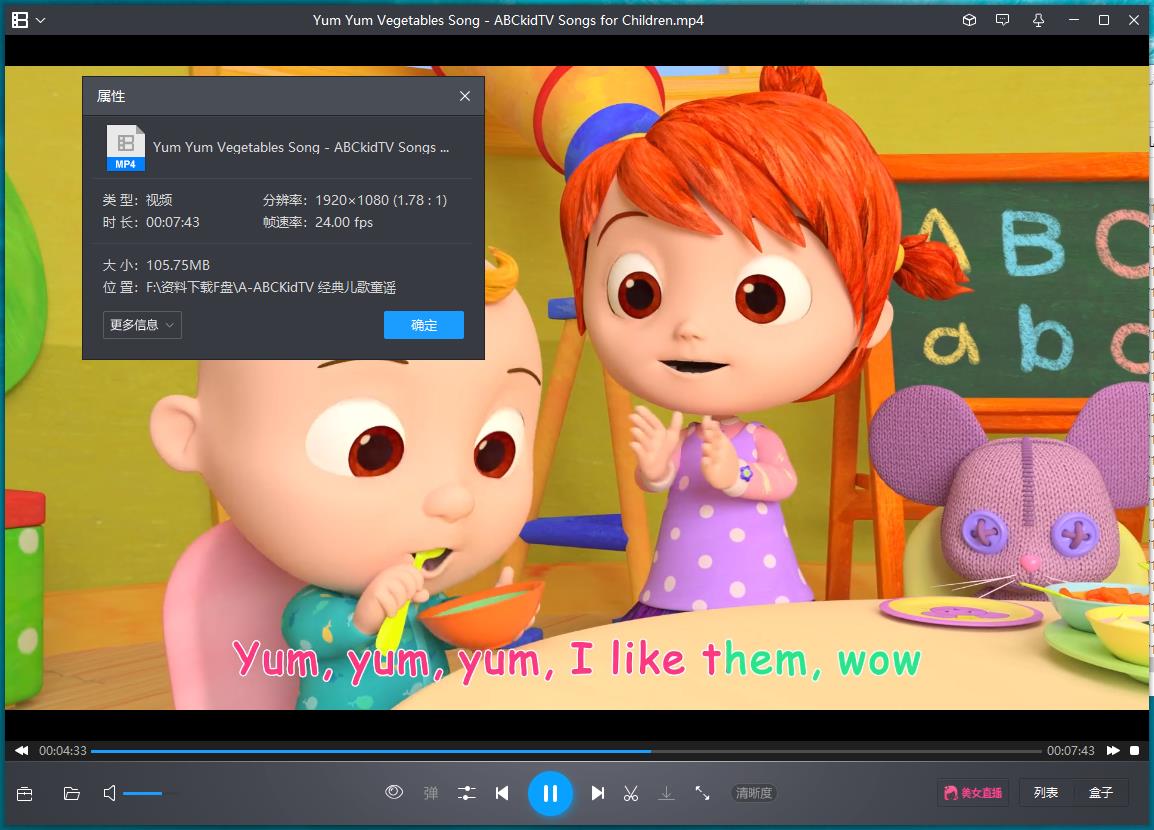Adjust the volume slider
Image resolution: width=1154 pixels, height=830 pixels.
(x=151, y=793)
